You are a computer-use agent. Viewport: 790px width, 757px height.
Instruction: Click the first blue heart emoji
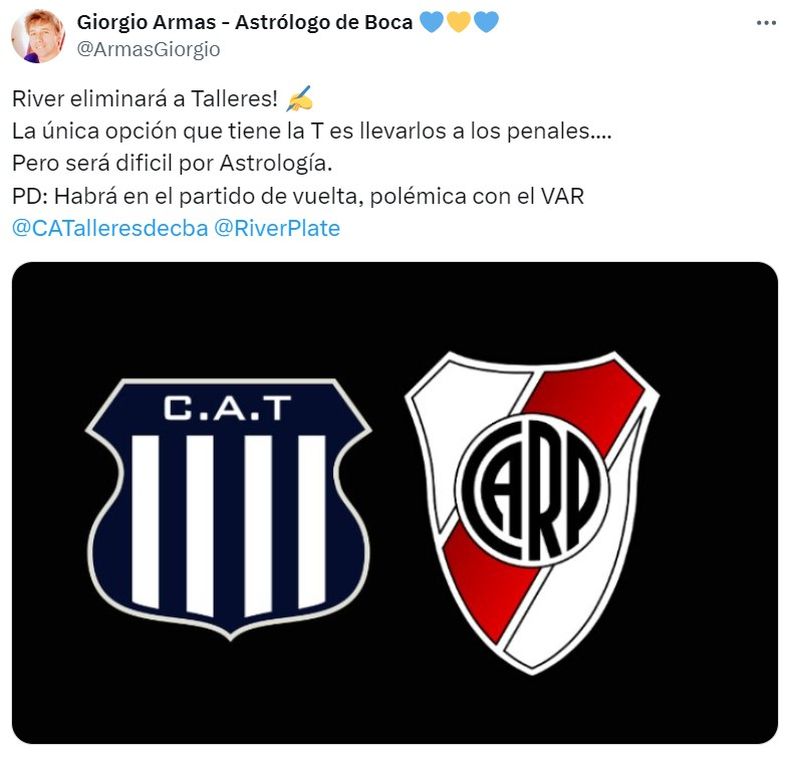pyautogui.click(x=431, y=22)
